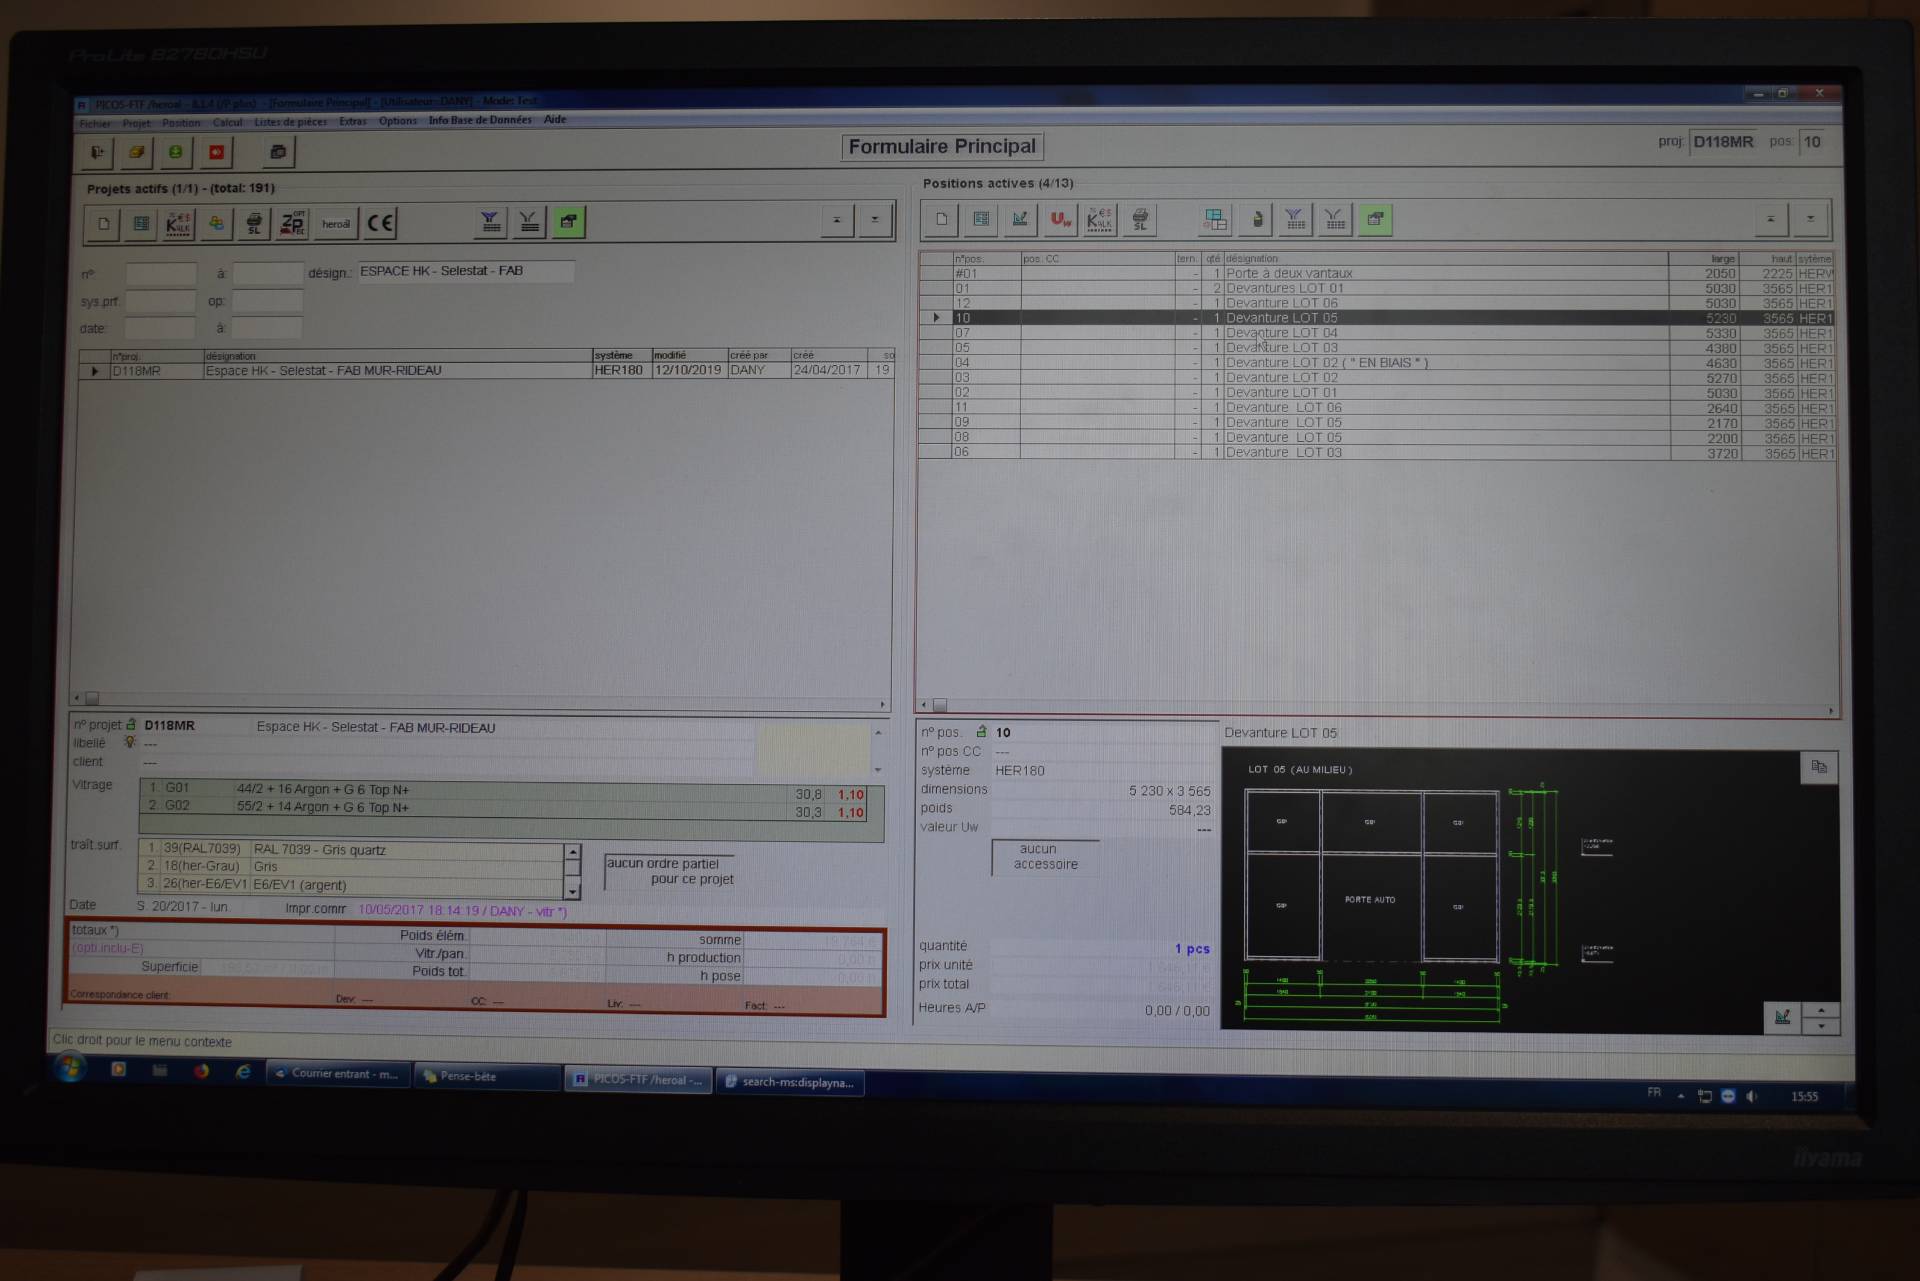Create new project with blank page icon
1920x1281 pixels.
(x=103, y=223)
